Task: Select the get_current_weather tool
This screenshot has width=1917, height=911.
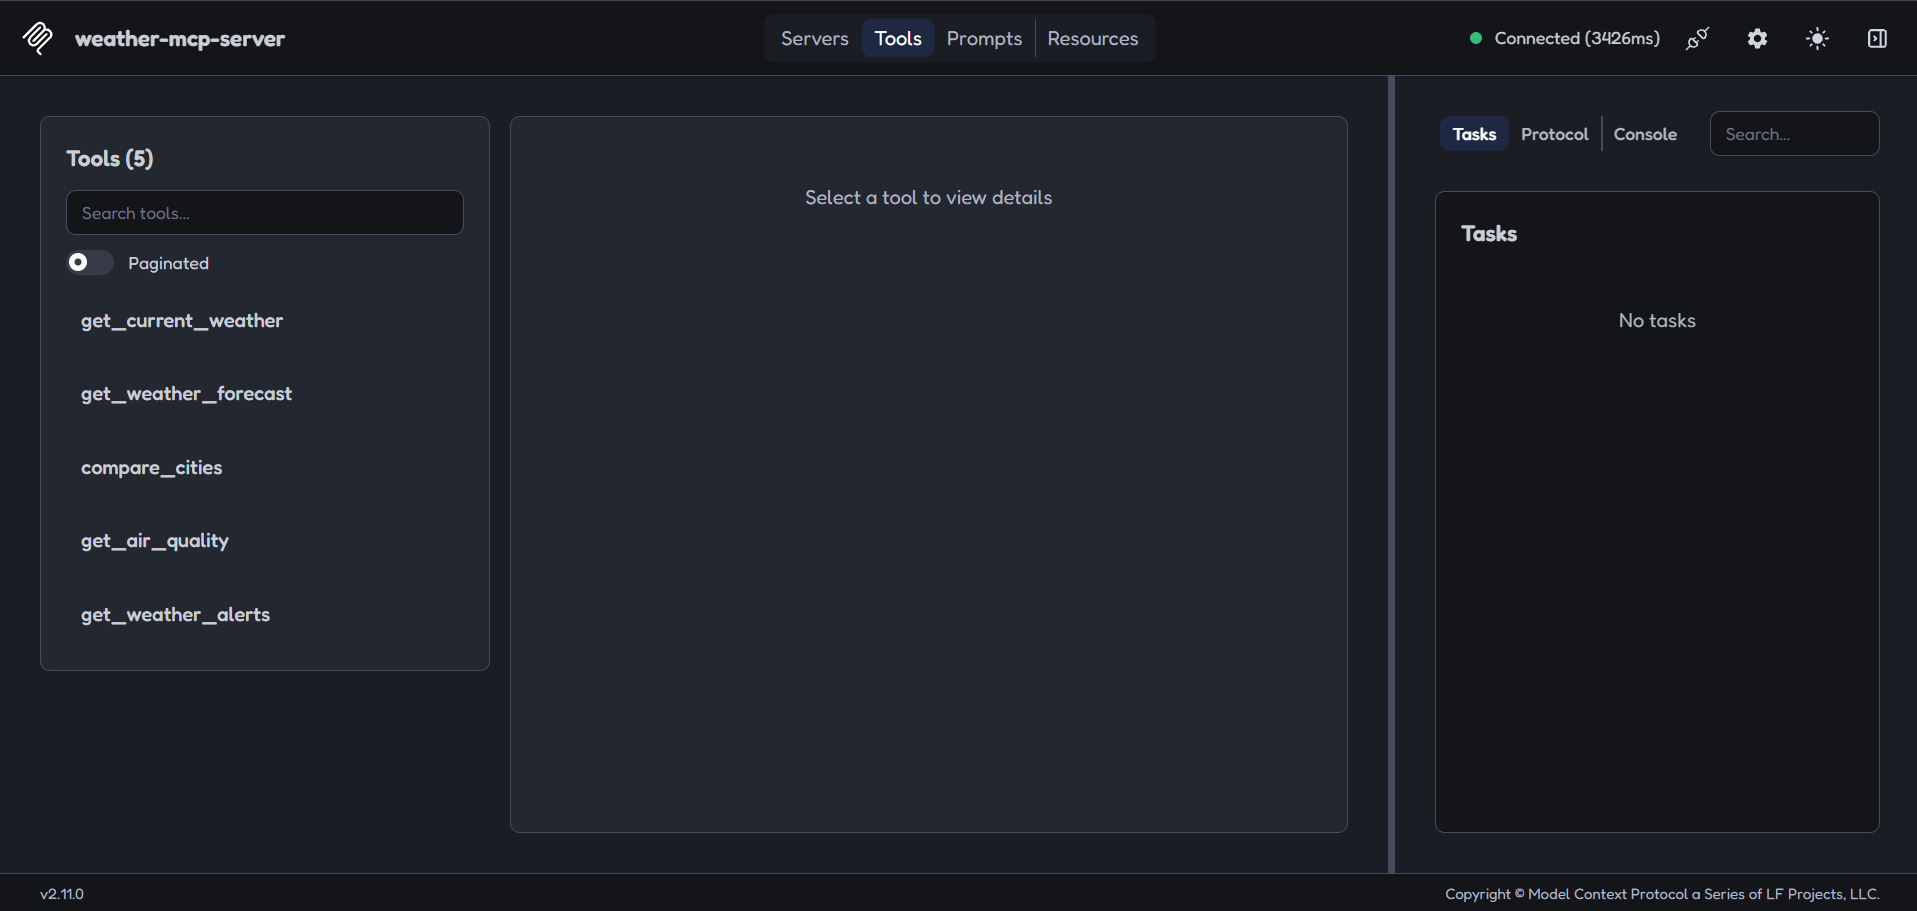Action: (265, 321)
